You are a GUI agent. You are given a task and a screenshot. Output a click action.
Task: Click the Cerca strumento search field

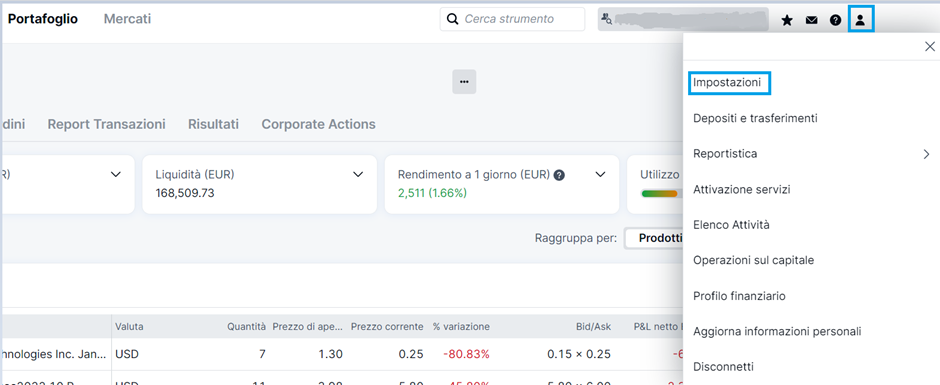coord(512,19)
